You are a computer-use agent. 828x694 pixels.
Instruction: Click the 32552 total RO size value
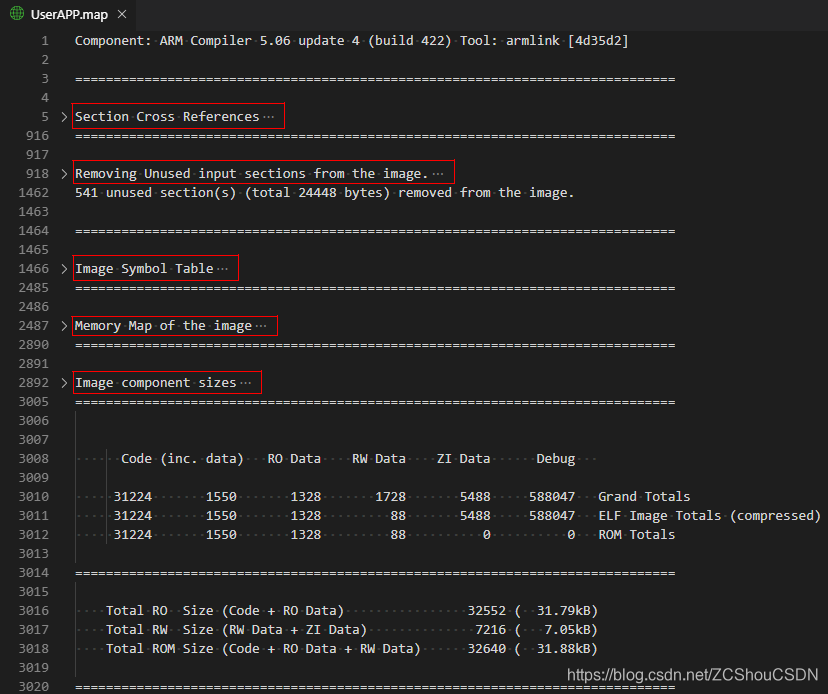tap(486, 611)
